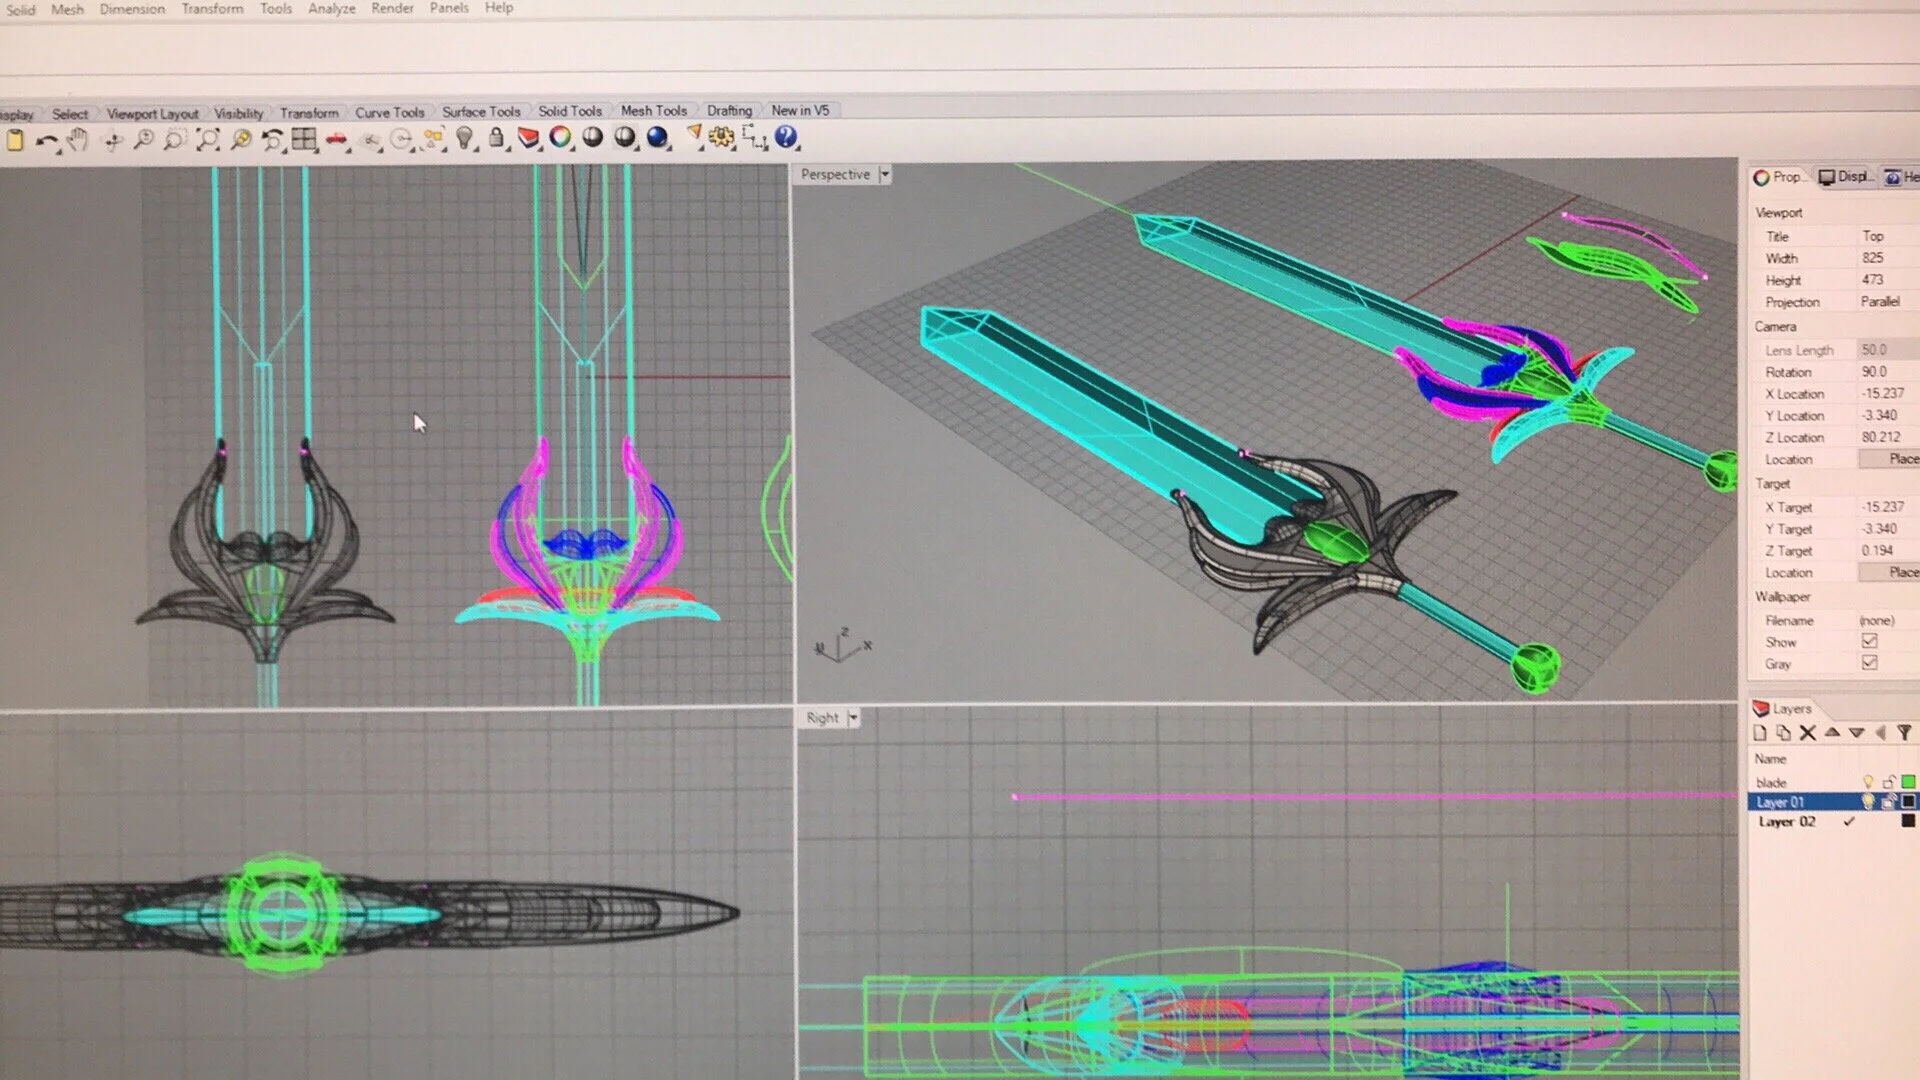This screenshot has height=1080, width=1920.
Task: Click the green blade layer color swatch
Action: [x=1908, y=782]
